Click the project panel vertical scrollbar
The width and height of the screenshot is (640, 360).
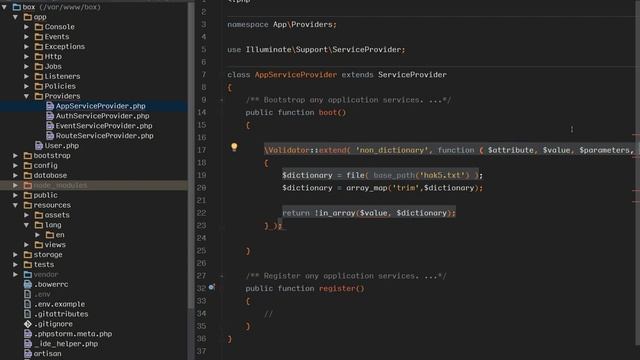pyautogui.click(x=191, y=155)
